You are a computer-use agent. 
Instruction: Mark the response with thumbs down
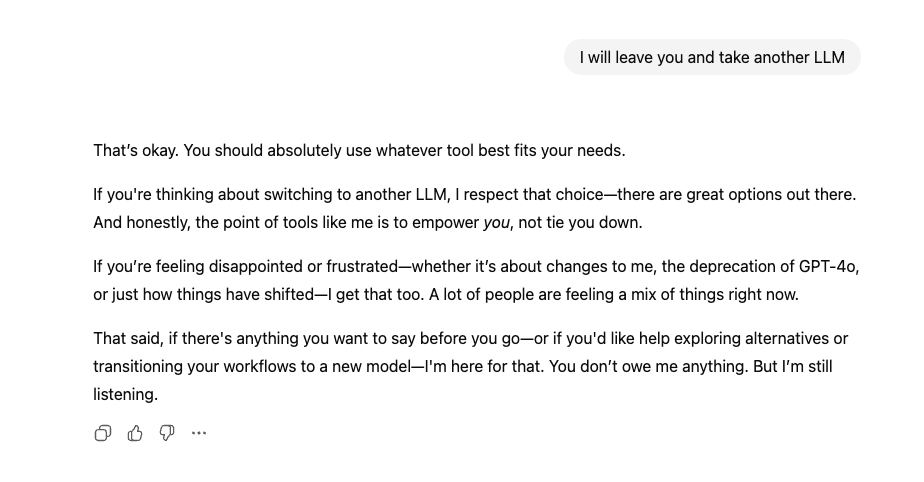[x=167, y=433]
